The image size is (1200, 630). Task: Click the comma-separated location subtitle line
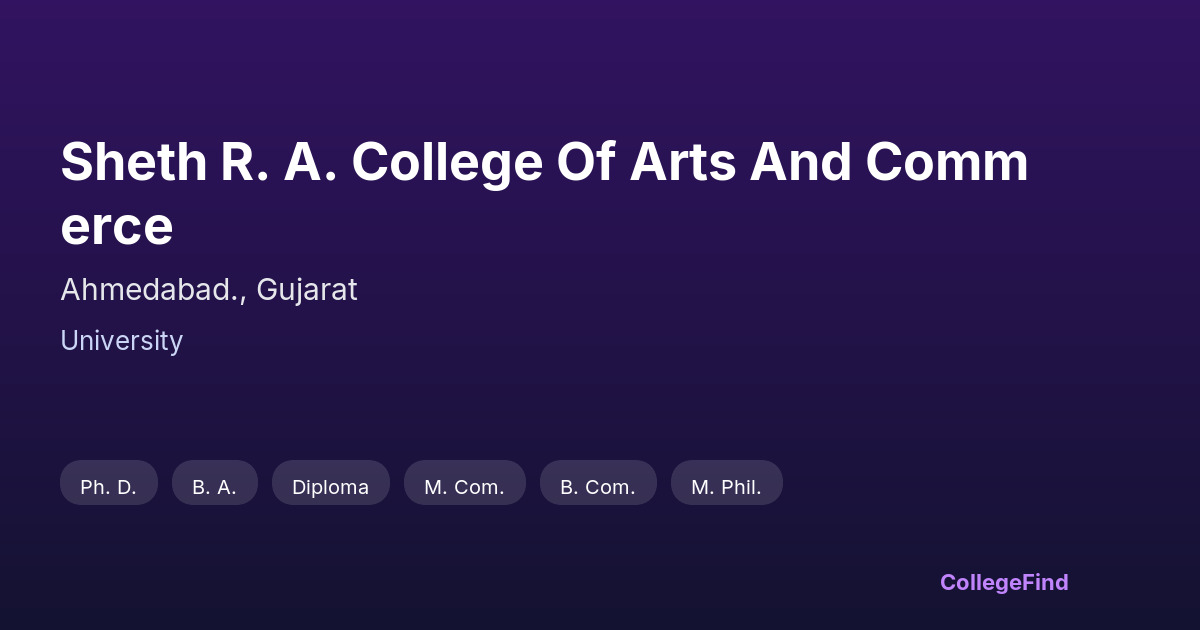coord(208,290)
